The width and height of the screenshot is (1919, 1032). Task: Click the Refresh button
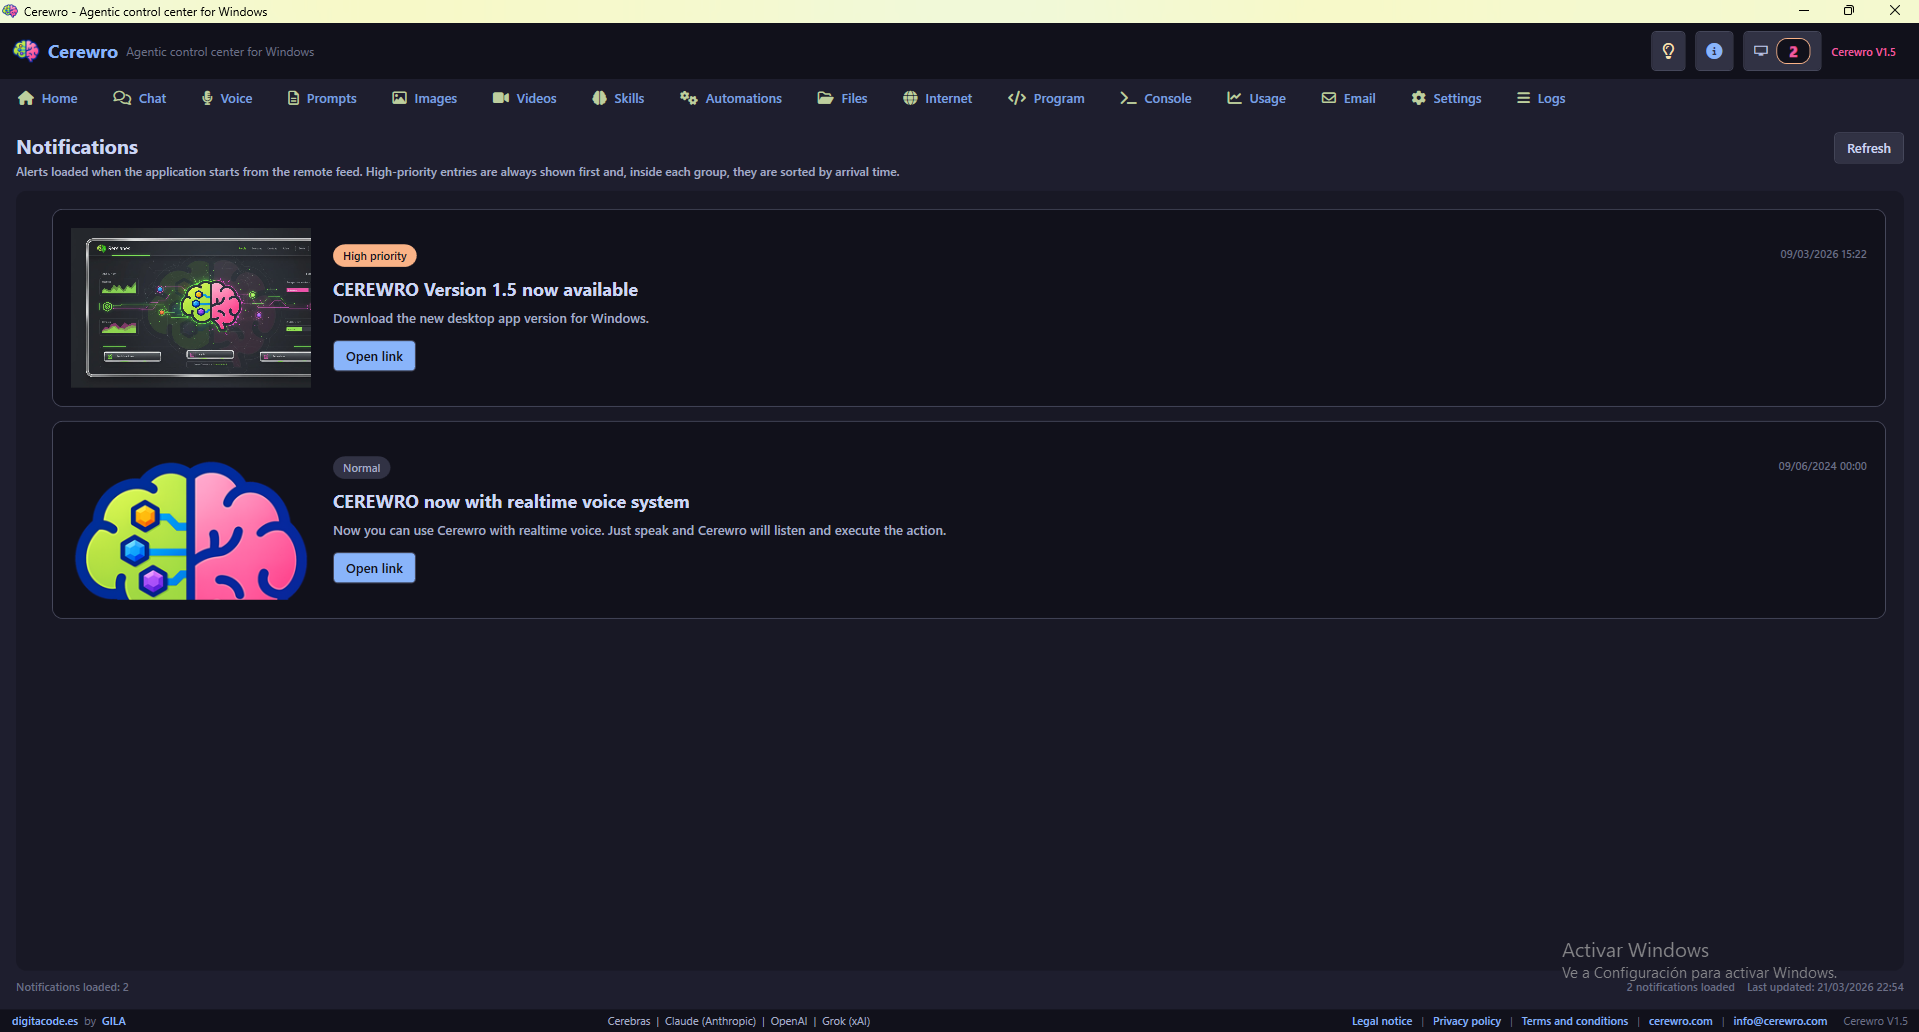click(x=1867, y=147)
